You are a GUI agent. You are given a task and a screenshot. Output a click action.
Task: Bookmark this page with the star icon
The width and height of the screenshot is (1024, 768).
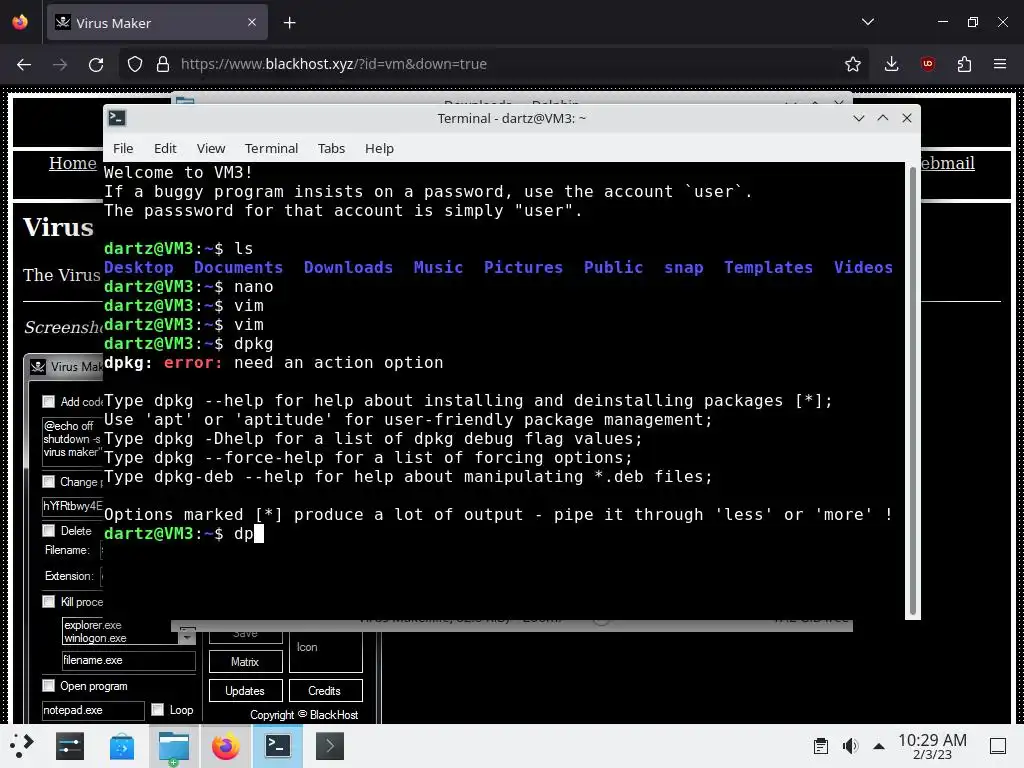[x=852, y=64]
